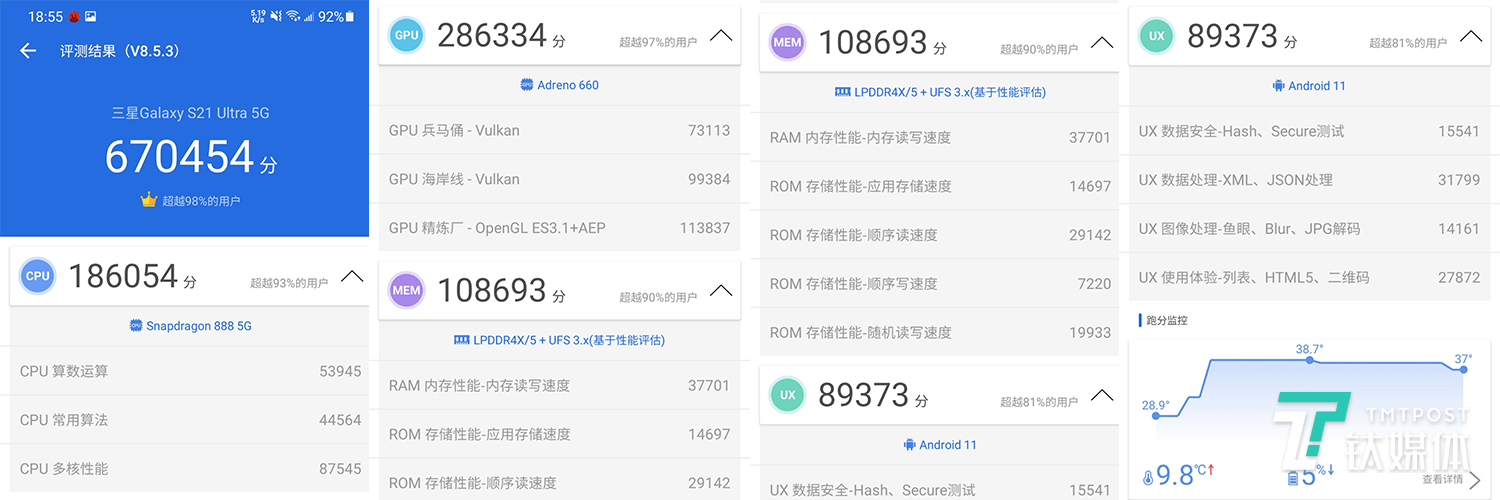The height and width of the screenshot is (500, 1500).
Task: Collapse UX section chevron below ROM 随机读写速度
Action: point(1102,395)
